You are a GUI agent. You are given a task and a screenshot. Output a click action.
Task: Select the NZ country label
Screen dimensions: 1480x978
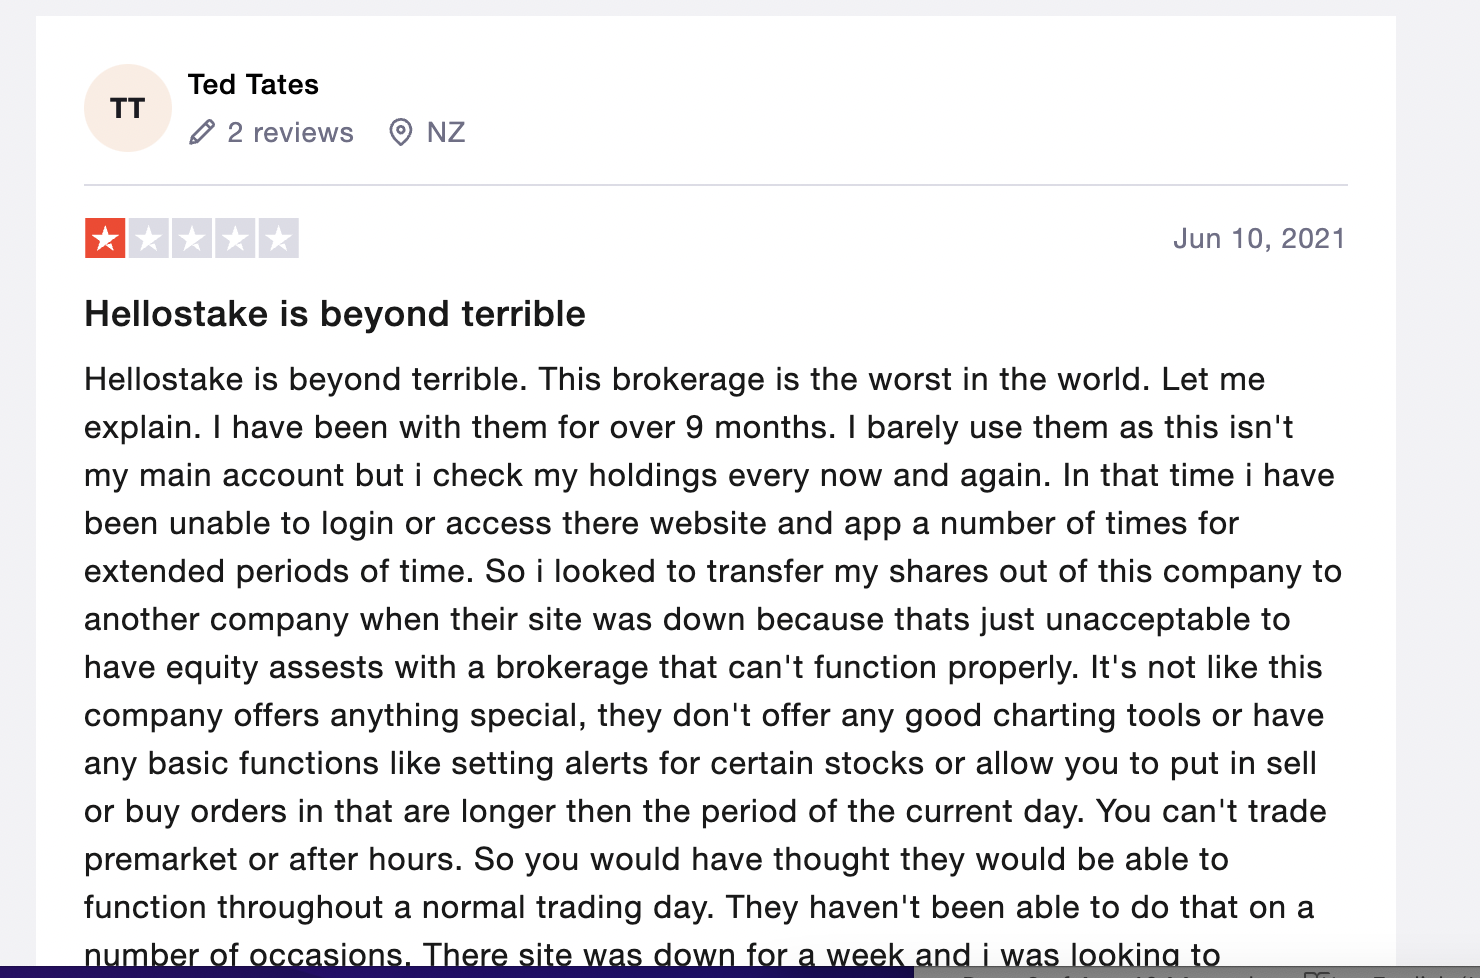pos(446,133)
